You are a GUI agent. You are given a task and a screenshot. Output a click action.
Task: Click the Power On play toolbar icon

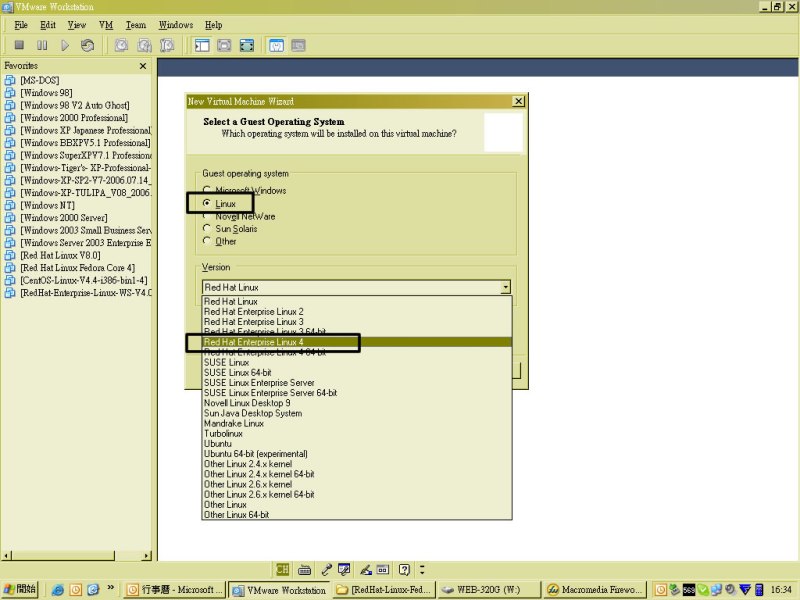pyautogui.click(x=65, y=45)
